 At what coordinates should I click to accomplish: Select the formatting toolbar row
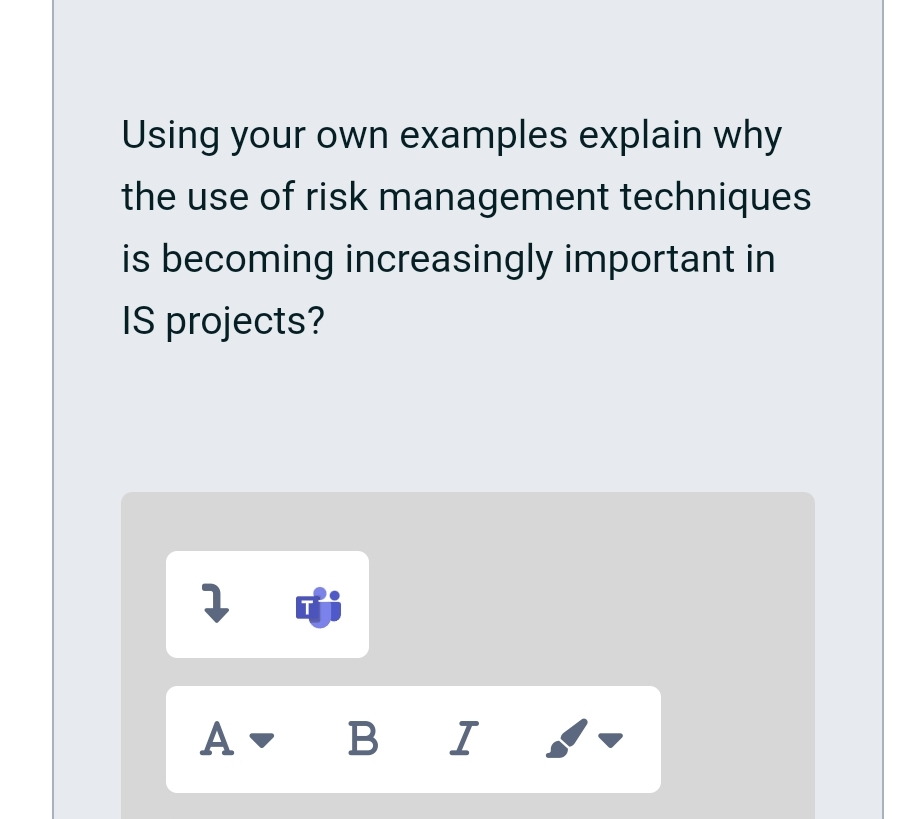413,739
